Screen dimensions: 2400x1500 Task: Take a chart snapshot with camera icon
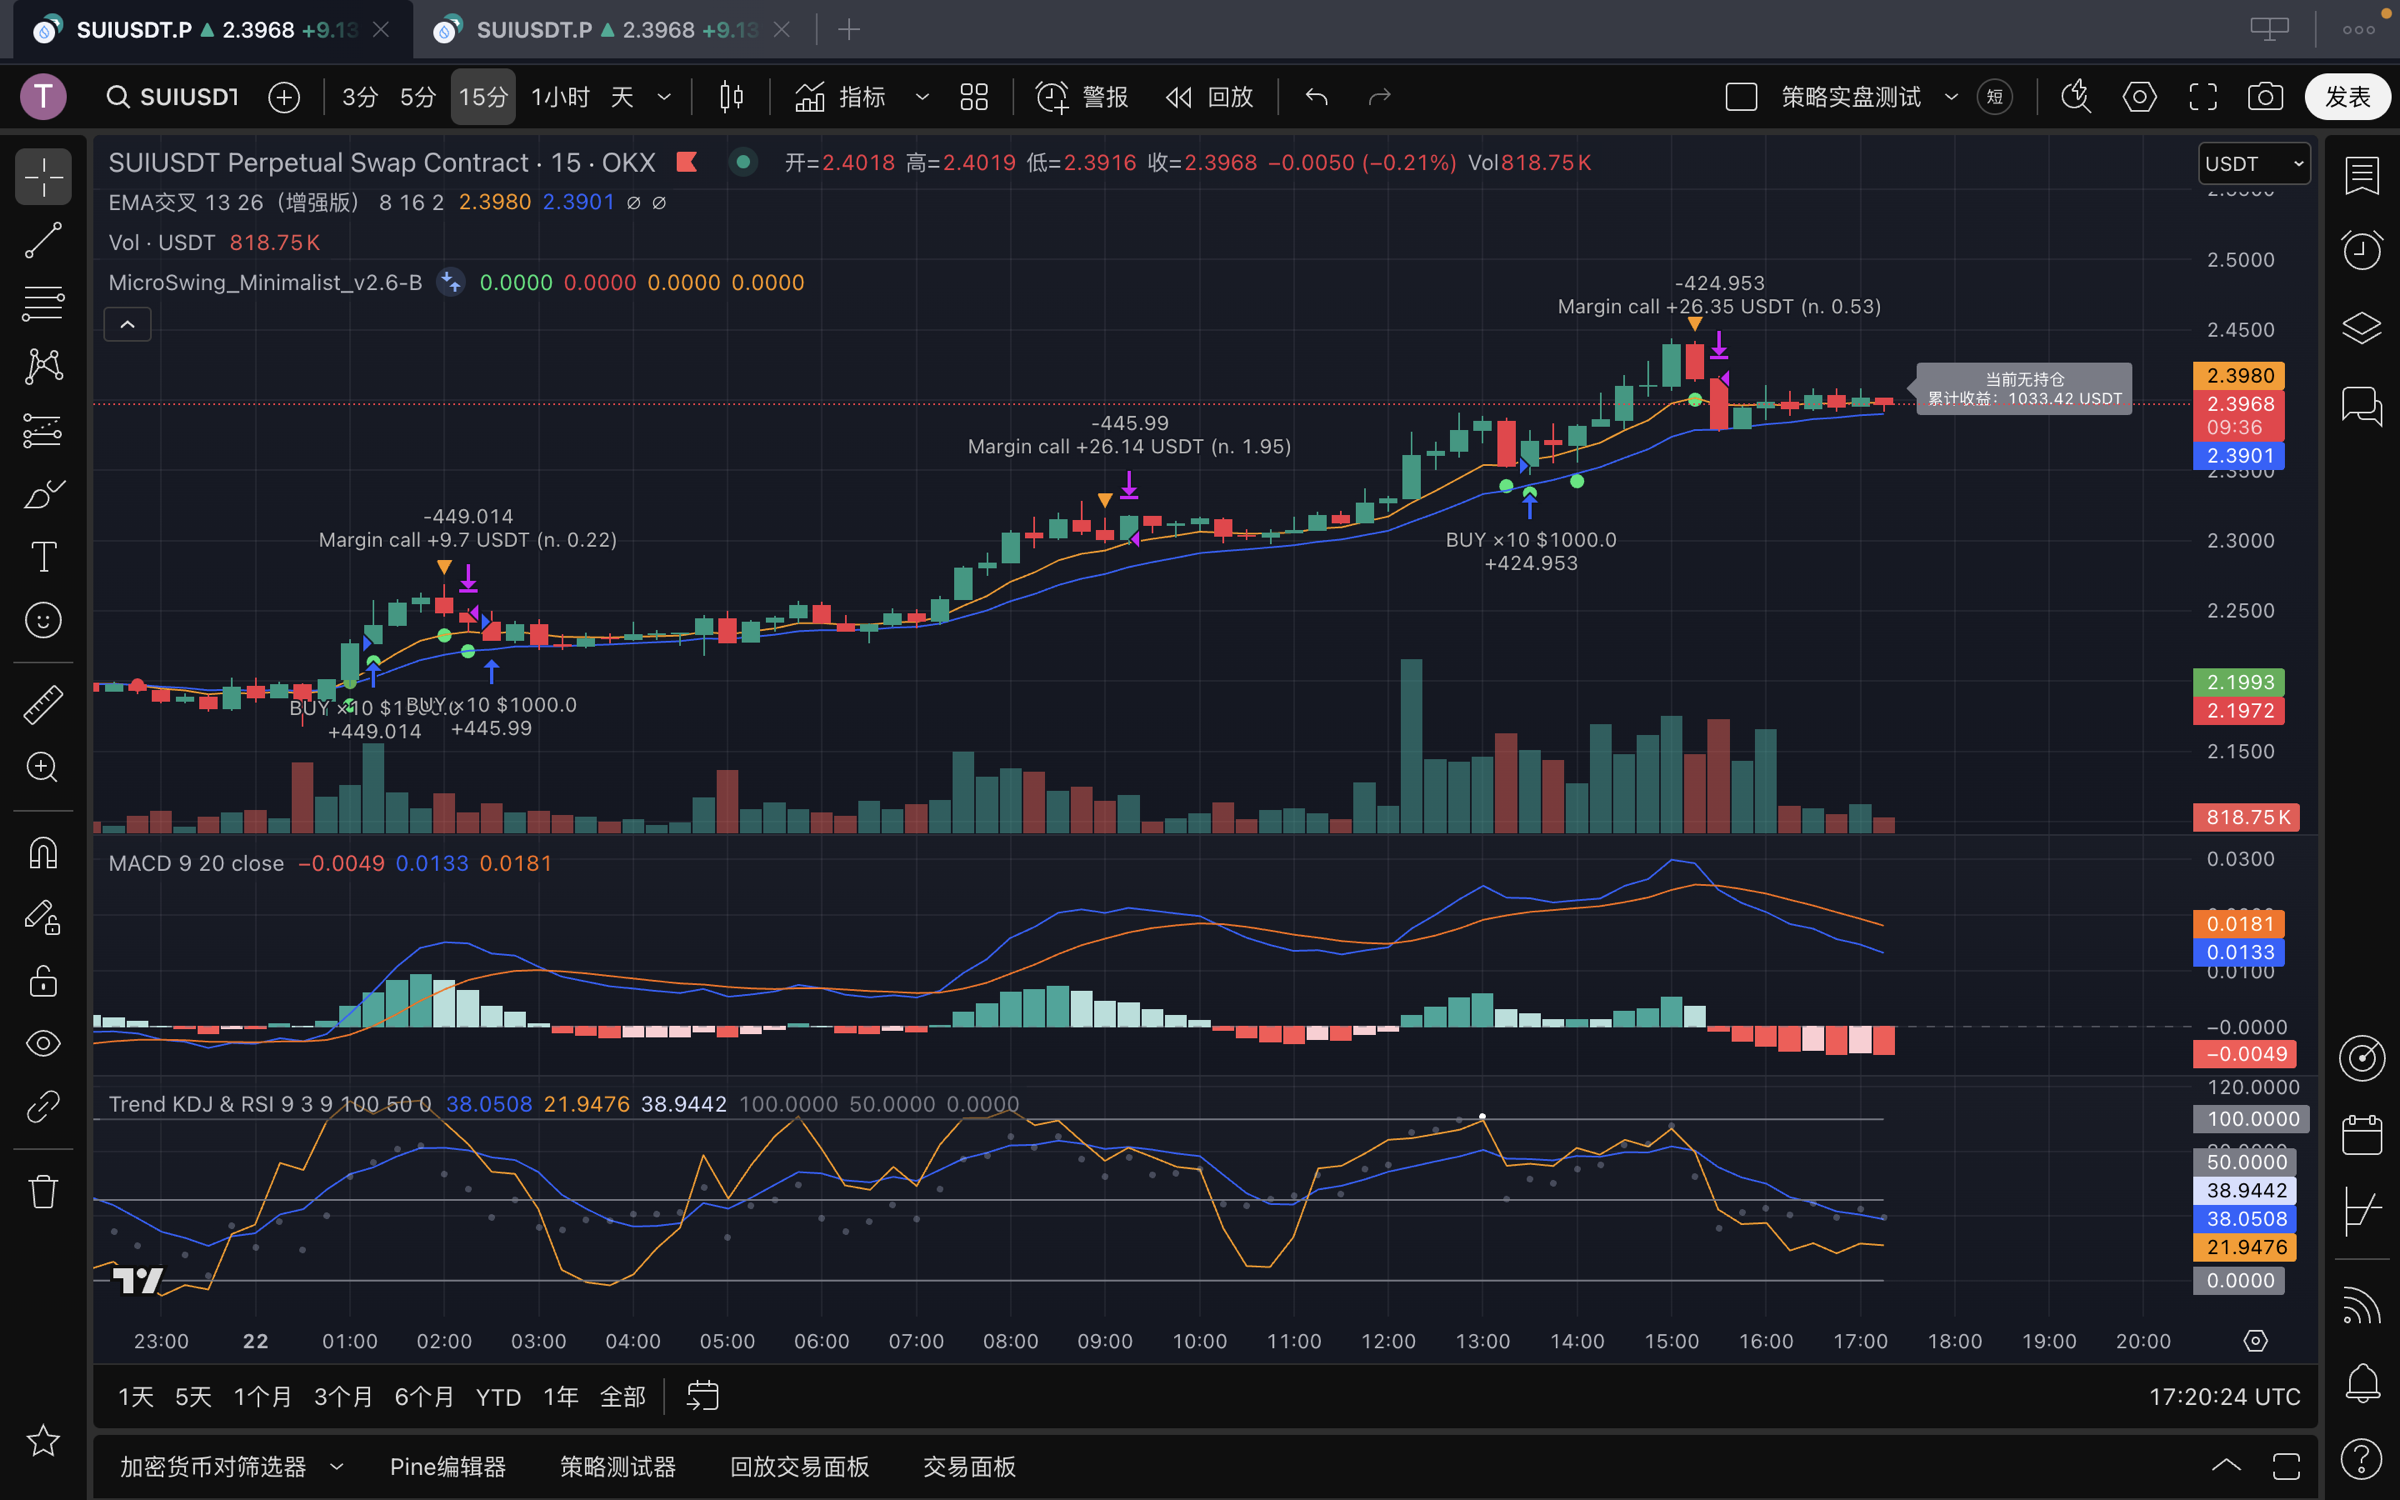[x=2265, y=97]
